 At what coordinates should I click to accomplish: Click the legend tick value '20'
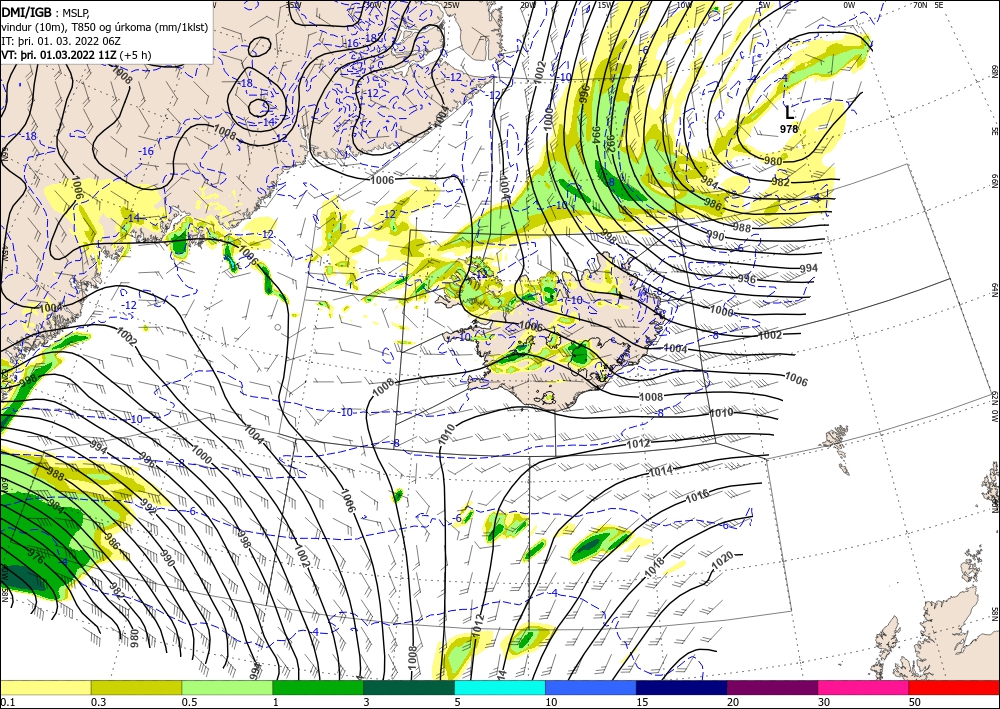[732, 702]
